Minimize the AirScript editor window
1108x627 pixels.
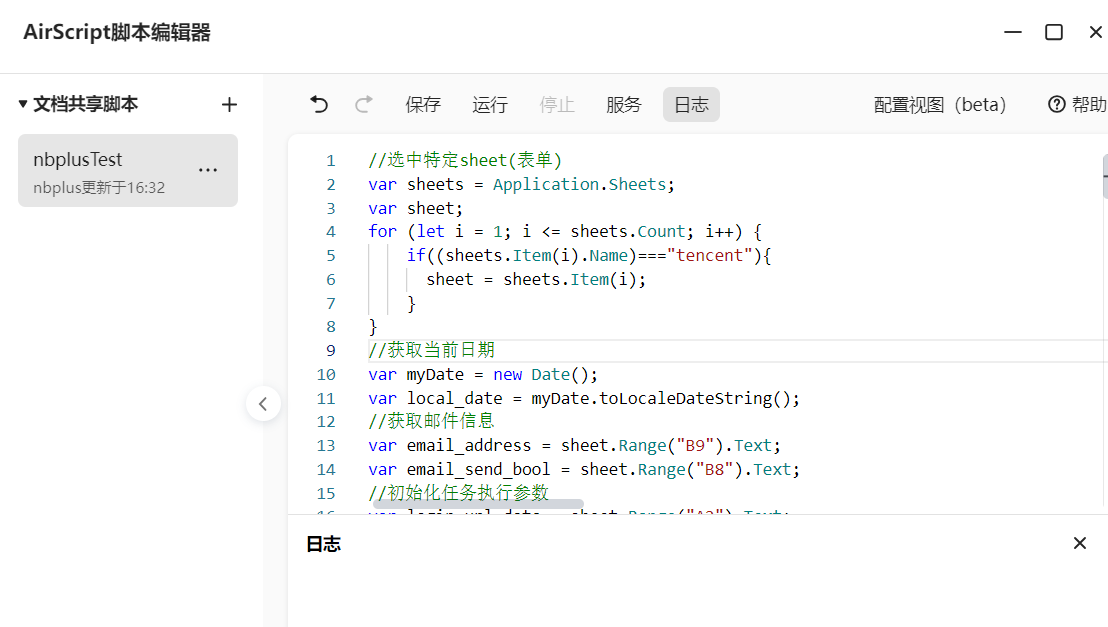pos(1013,32)
